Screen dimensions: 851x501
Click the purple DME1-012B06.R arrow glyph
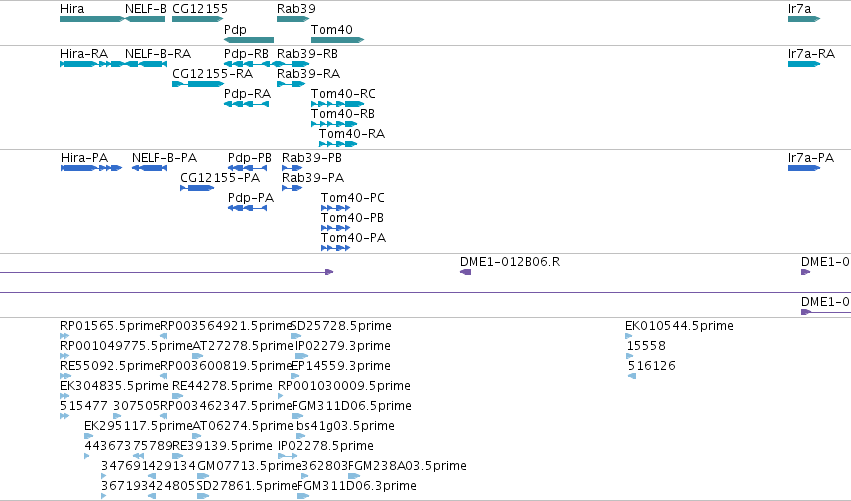(465, 272)
